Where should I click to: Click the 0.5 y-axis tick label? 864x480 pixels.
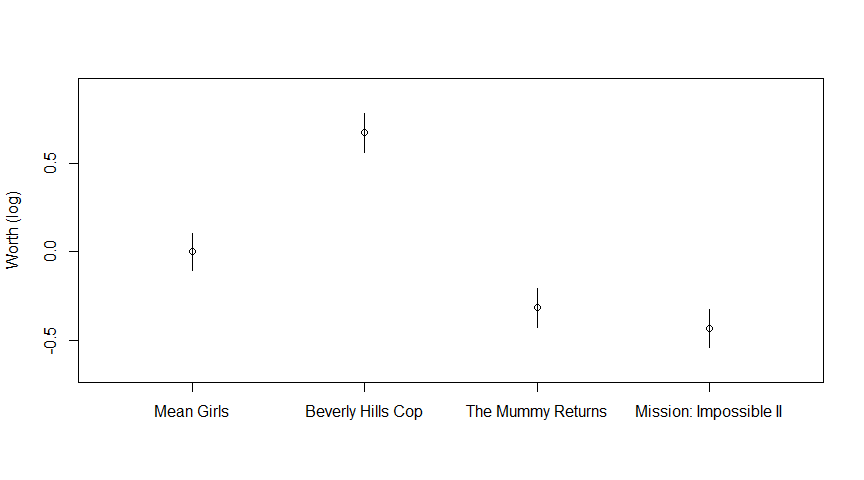point(50,163)
